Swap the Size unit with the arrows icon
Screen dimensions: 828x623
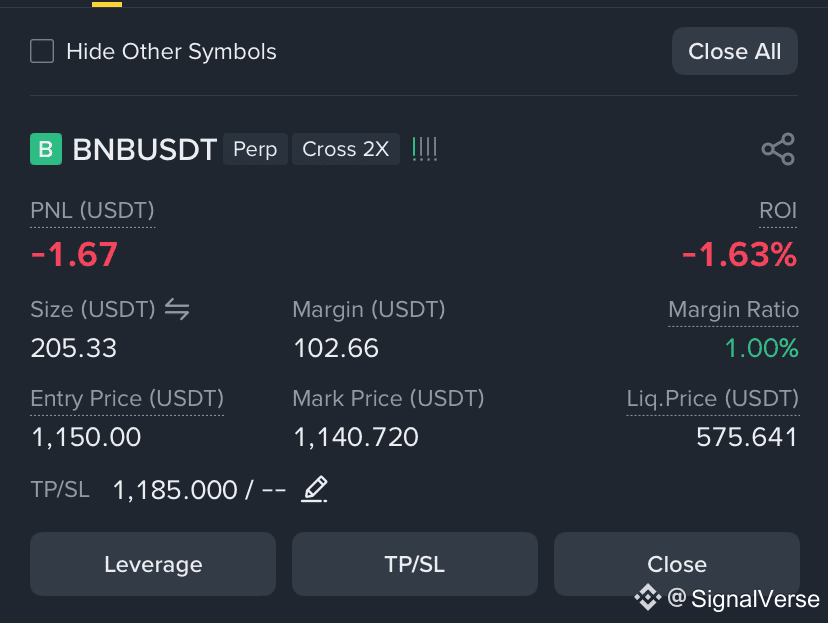(x=177, y=309)
